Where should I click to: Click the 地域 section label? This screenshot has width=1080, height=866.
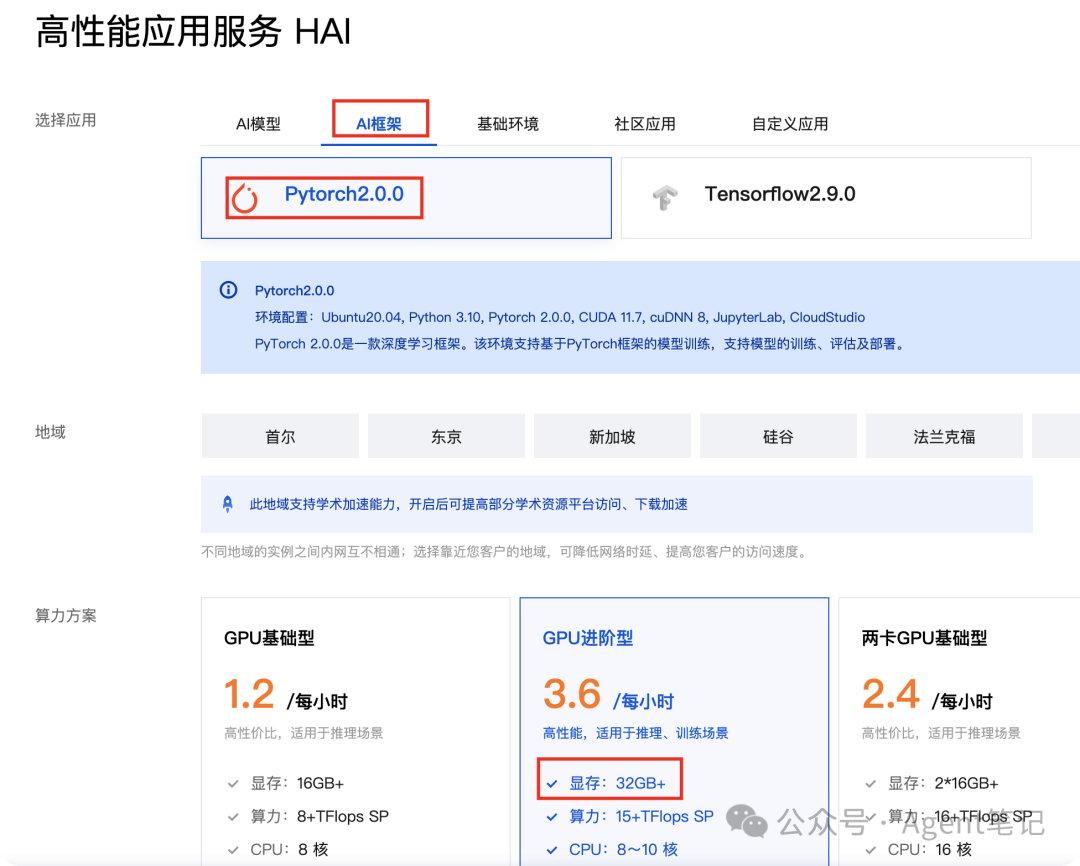50,432
